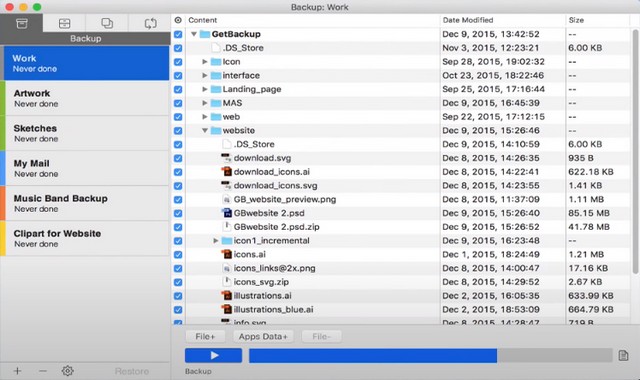
Task: Switch to the Backup tab icon
Action: tap(22, 23)
